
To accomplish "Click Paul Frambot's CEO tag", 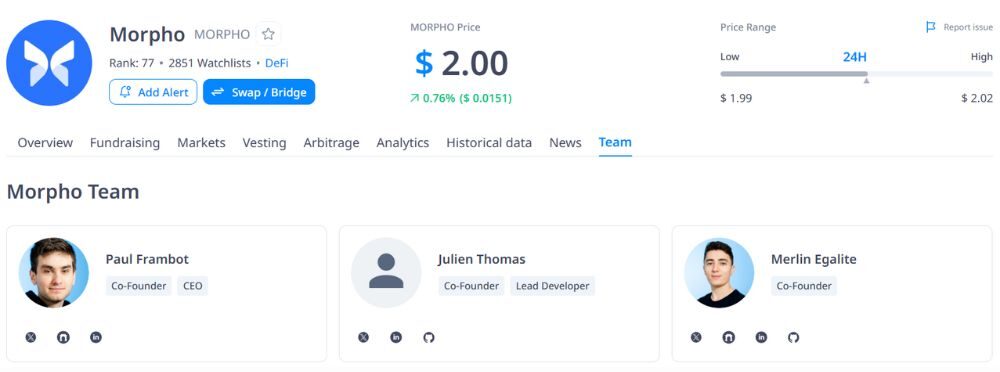I will coord(193,286).
